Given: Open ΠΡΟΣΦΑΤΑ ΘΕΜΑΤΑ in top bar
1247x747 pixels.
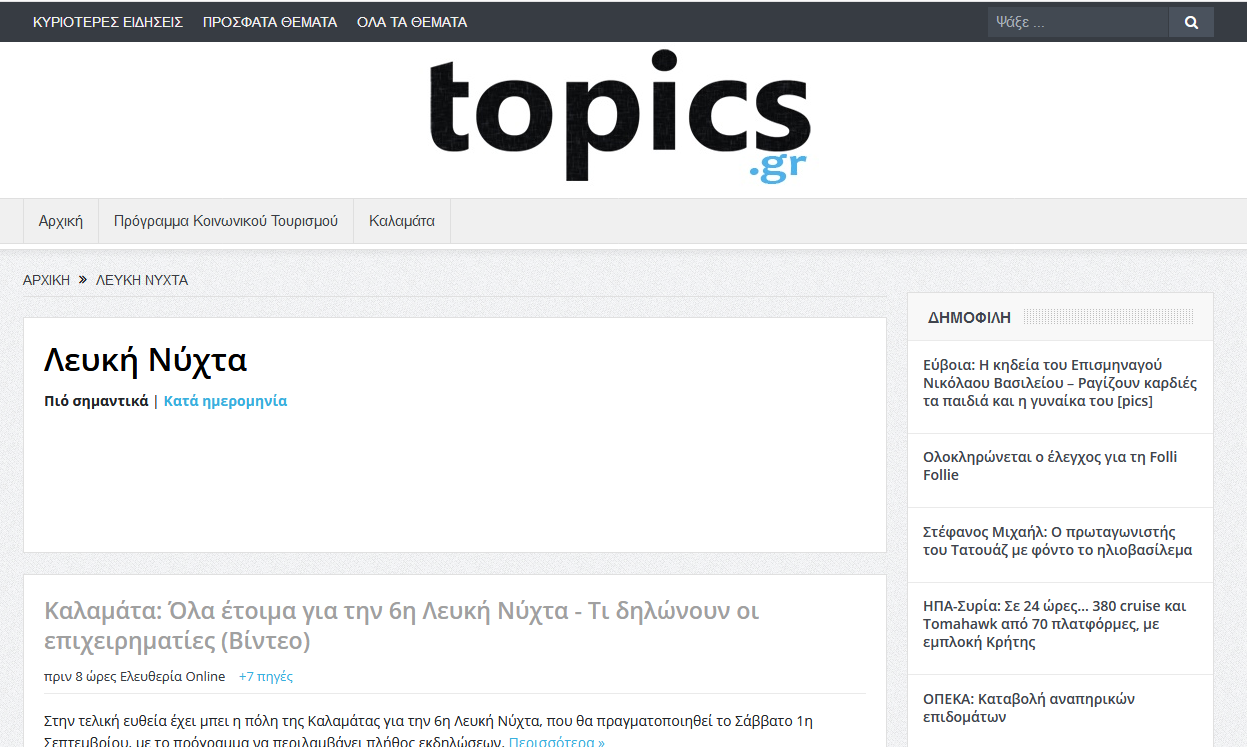Looking at the screenshot, I should (270, 22).
